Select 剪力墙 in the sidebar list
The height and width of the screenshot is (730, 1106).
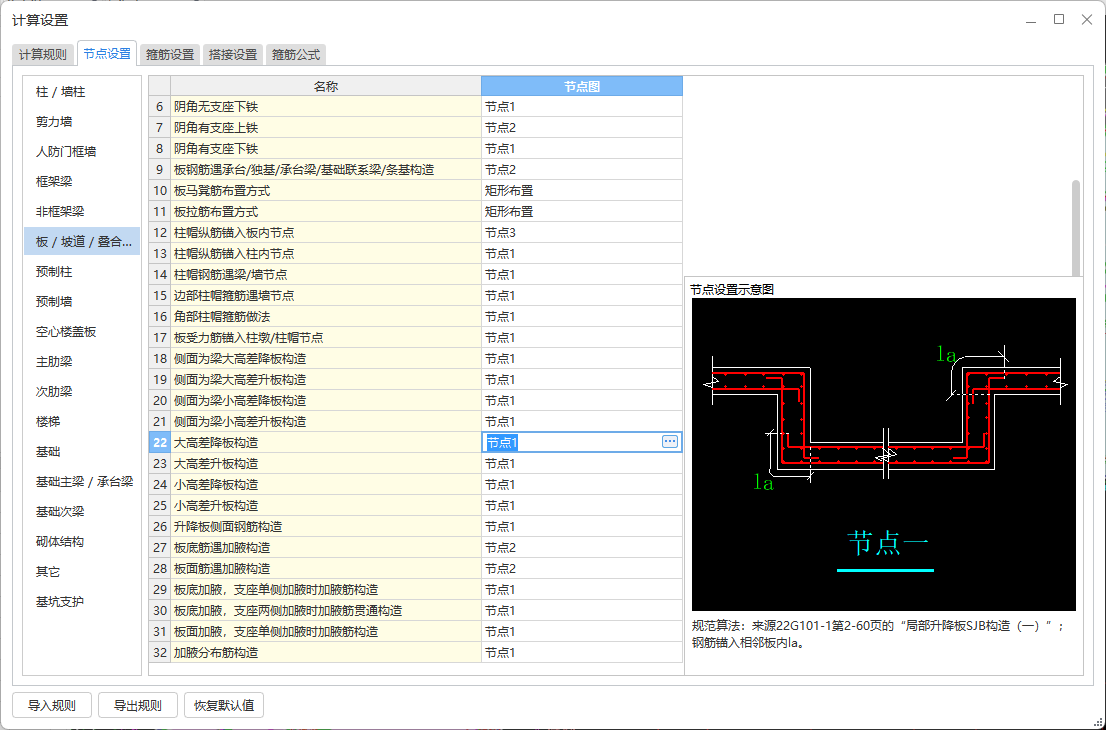click(82, 121)
